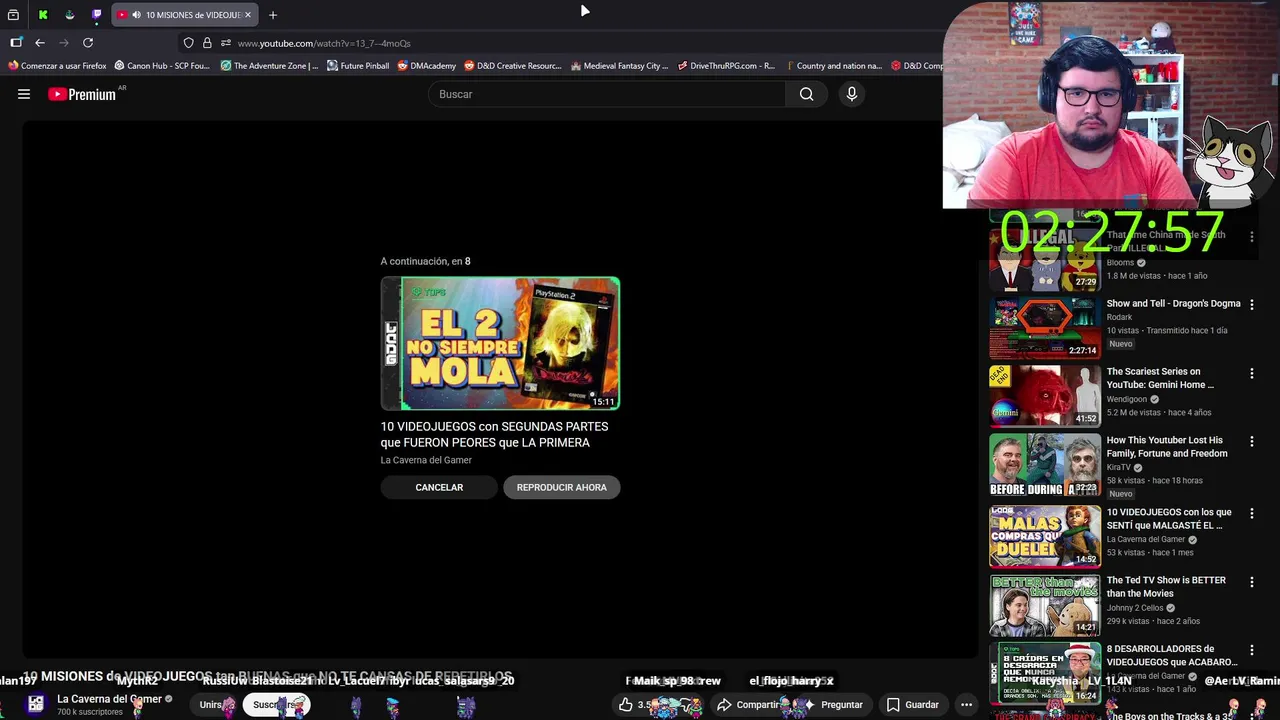This screenshot has width=1280, height=720.
Task: Click the youtube.com URL address bar
Action: point(324,43)
